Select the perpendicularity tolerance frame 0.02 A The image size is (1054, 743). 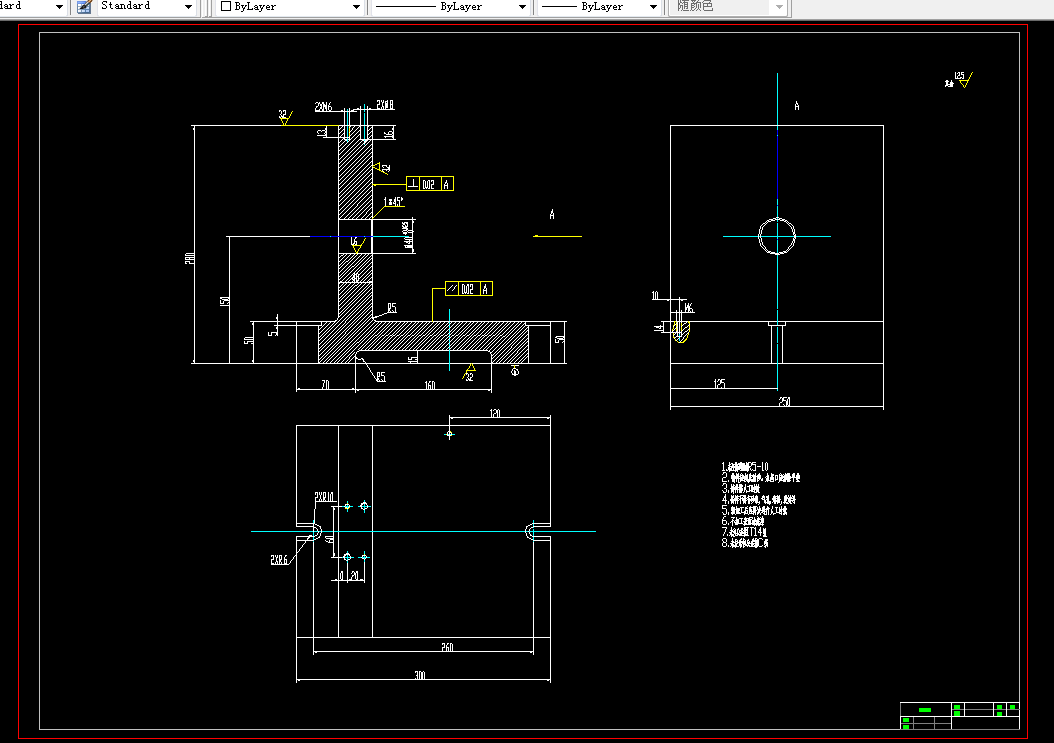(430, 184)
